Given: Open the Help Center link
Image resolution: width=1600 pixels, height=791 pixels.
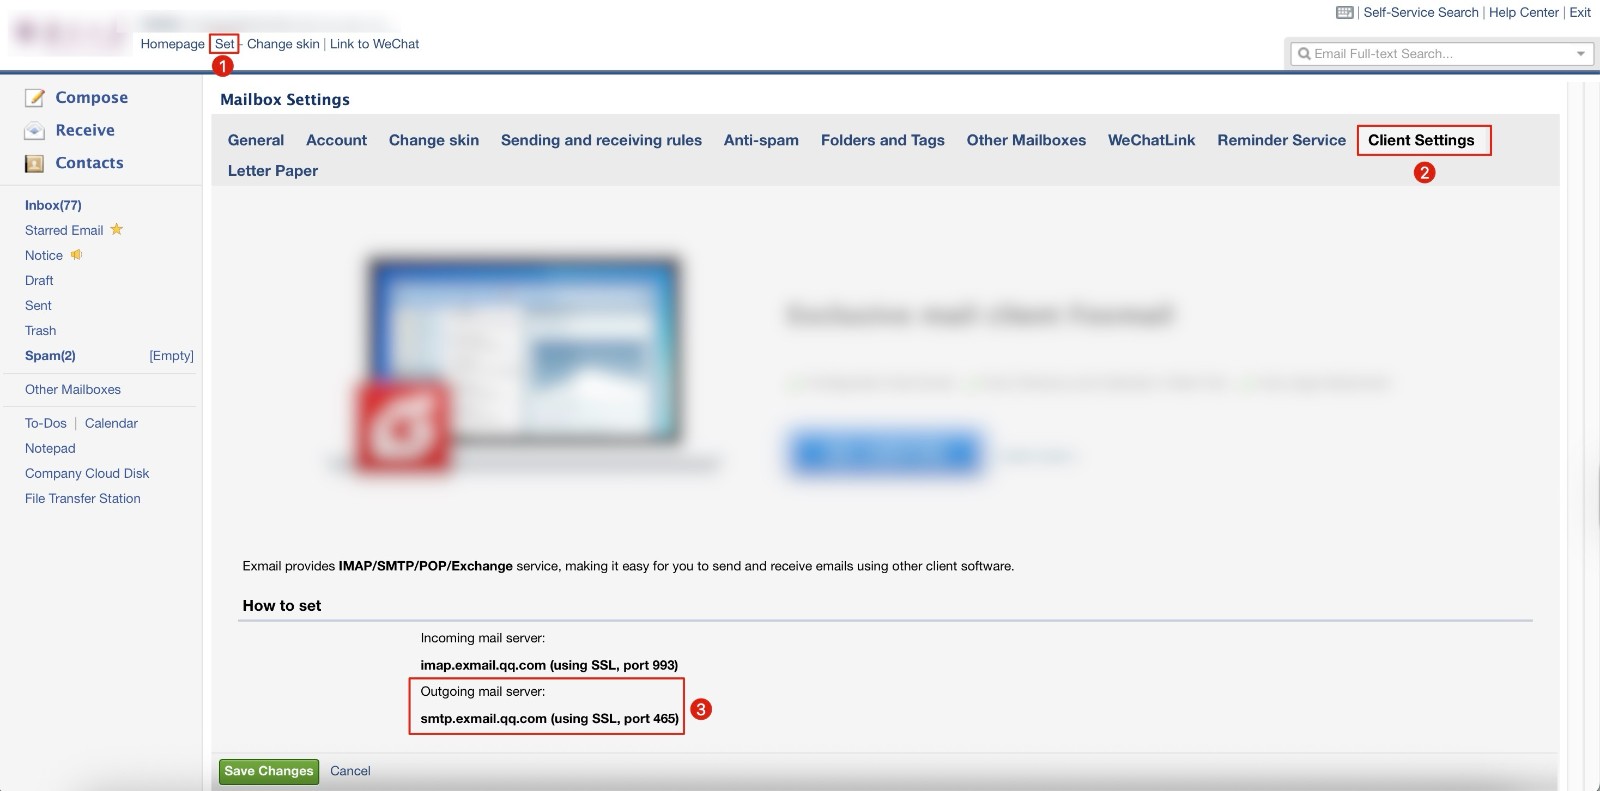Looking at the screenshot, I should pos(1523,13).
